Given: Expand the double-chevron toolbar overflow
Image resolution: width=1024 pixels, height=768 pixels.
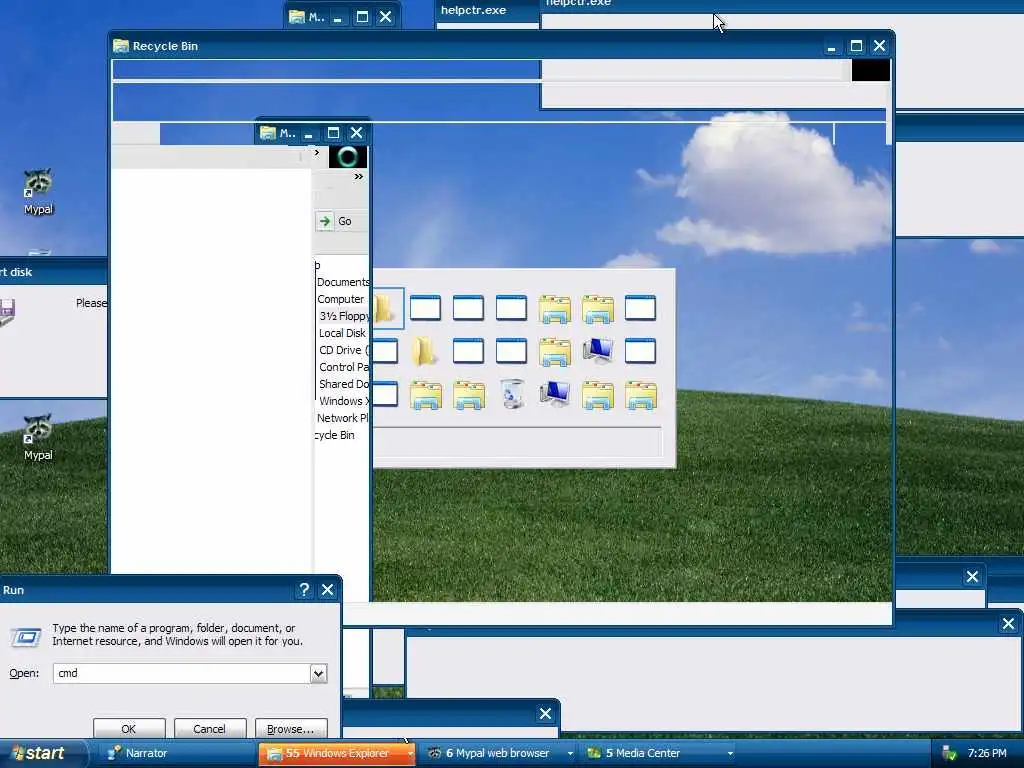Looking at the screenshot, I should pyautogui.click(x=359, y=176).
